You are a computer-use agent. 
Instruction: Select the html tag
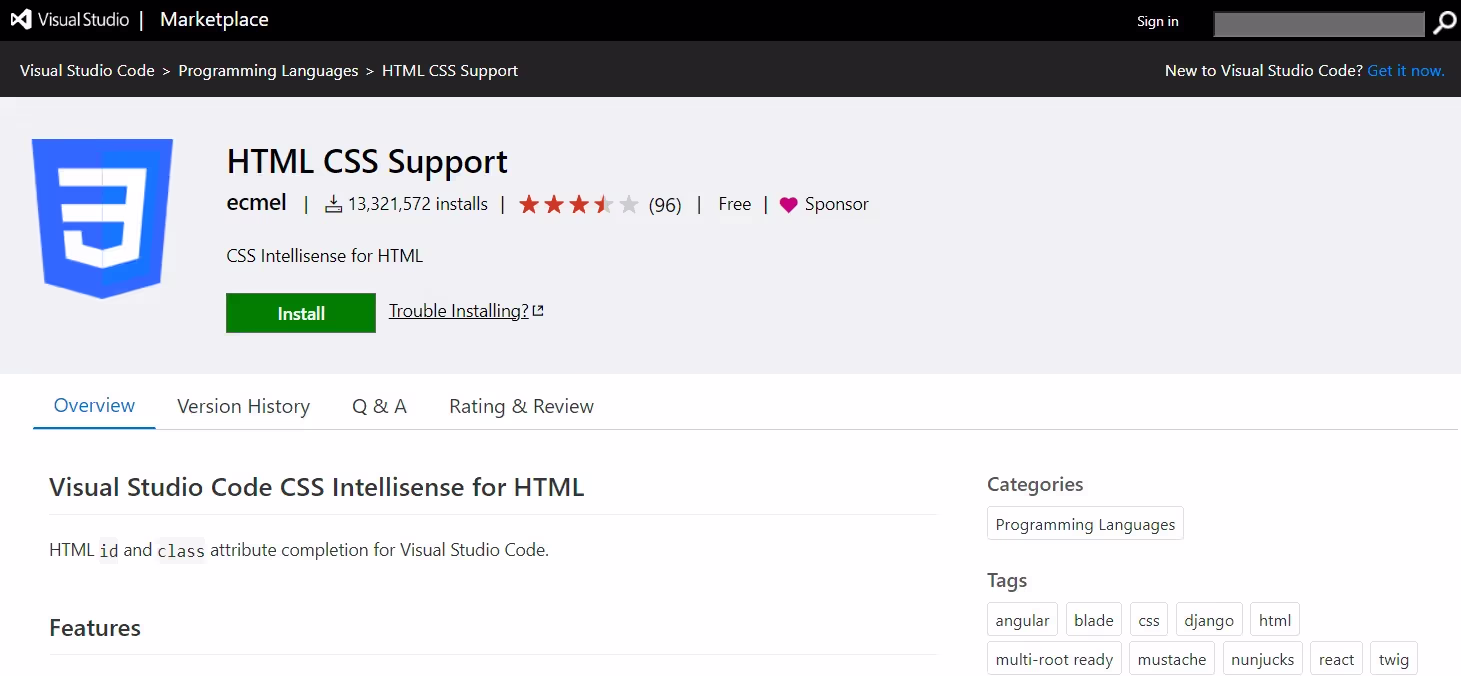(1275, 620)
